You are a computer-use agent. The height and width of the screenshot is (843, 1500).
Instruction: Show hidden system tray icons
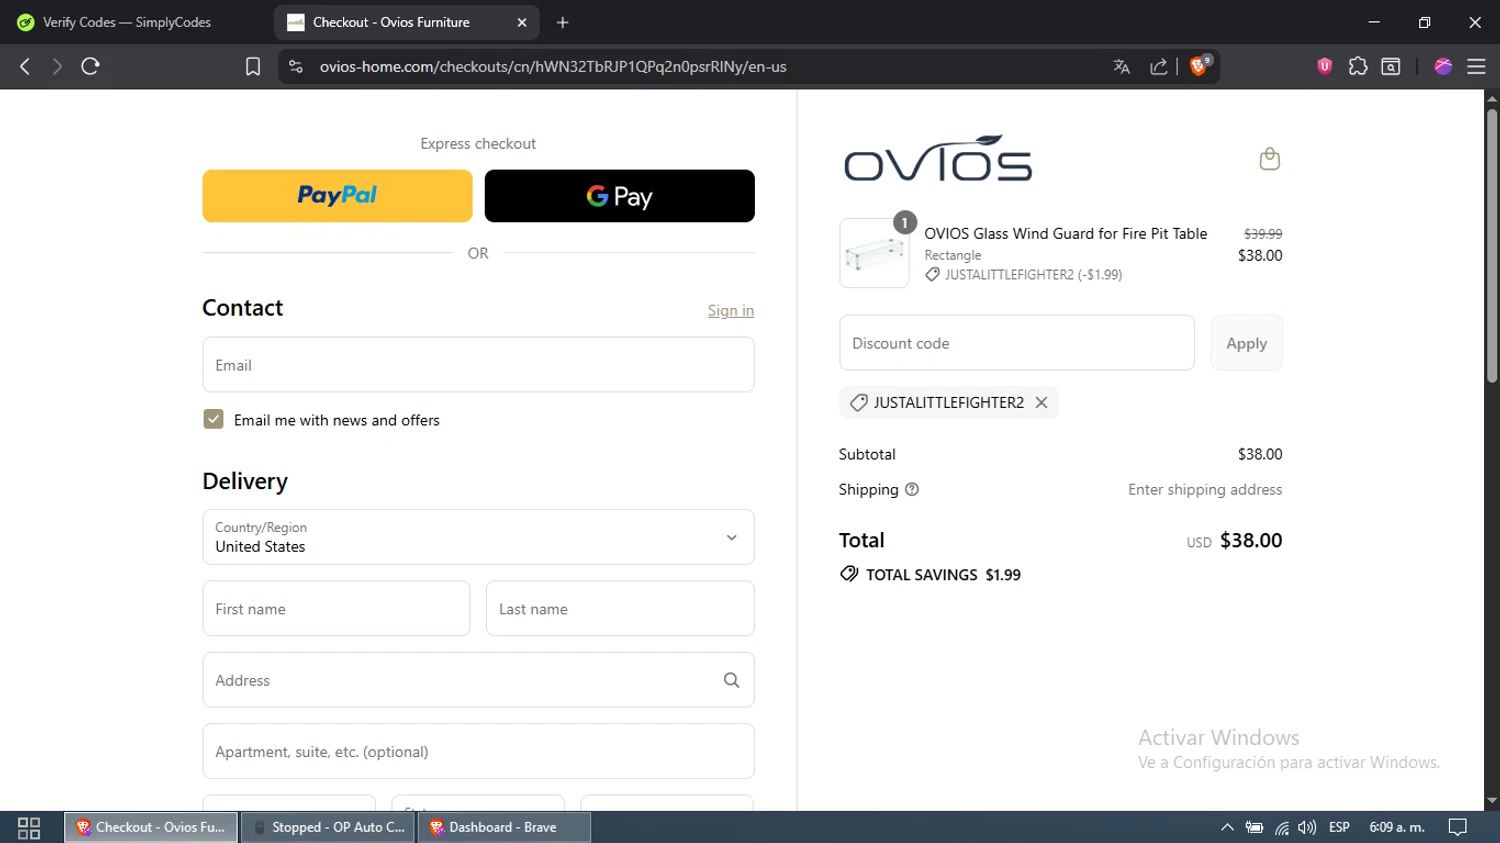(1227, 827)
